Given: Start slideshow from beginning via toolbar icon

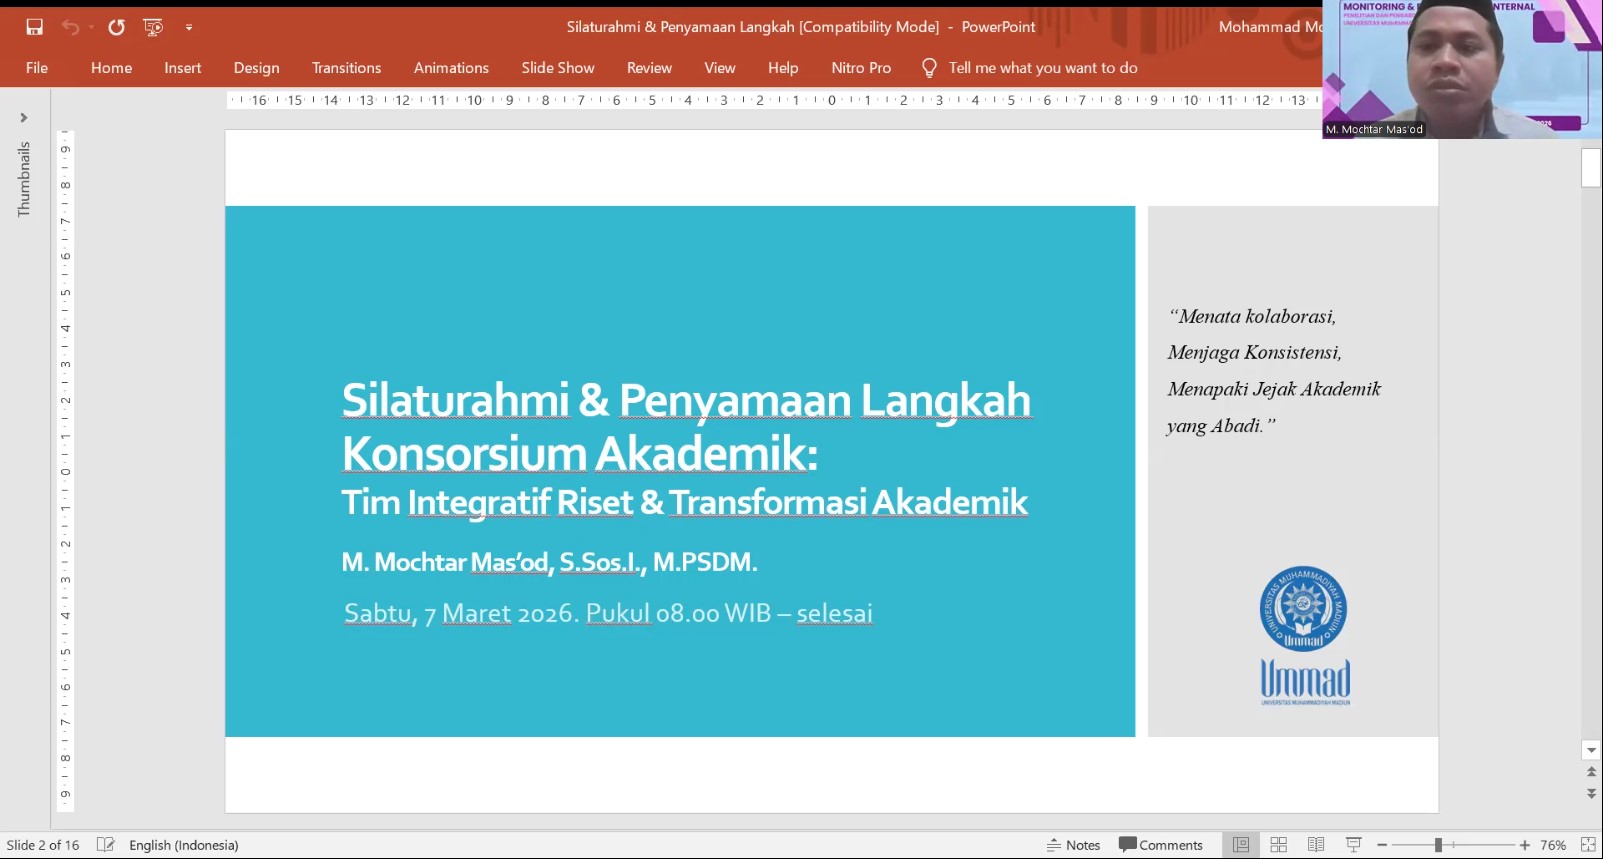Looking at the screenshot, I should tap(153, 27).
